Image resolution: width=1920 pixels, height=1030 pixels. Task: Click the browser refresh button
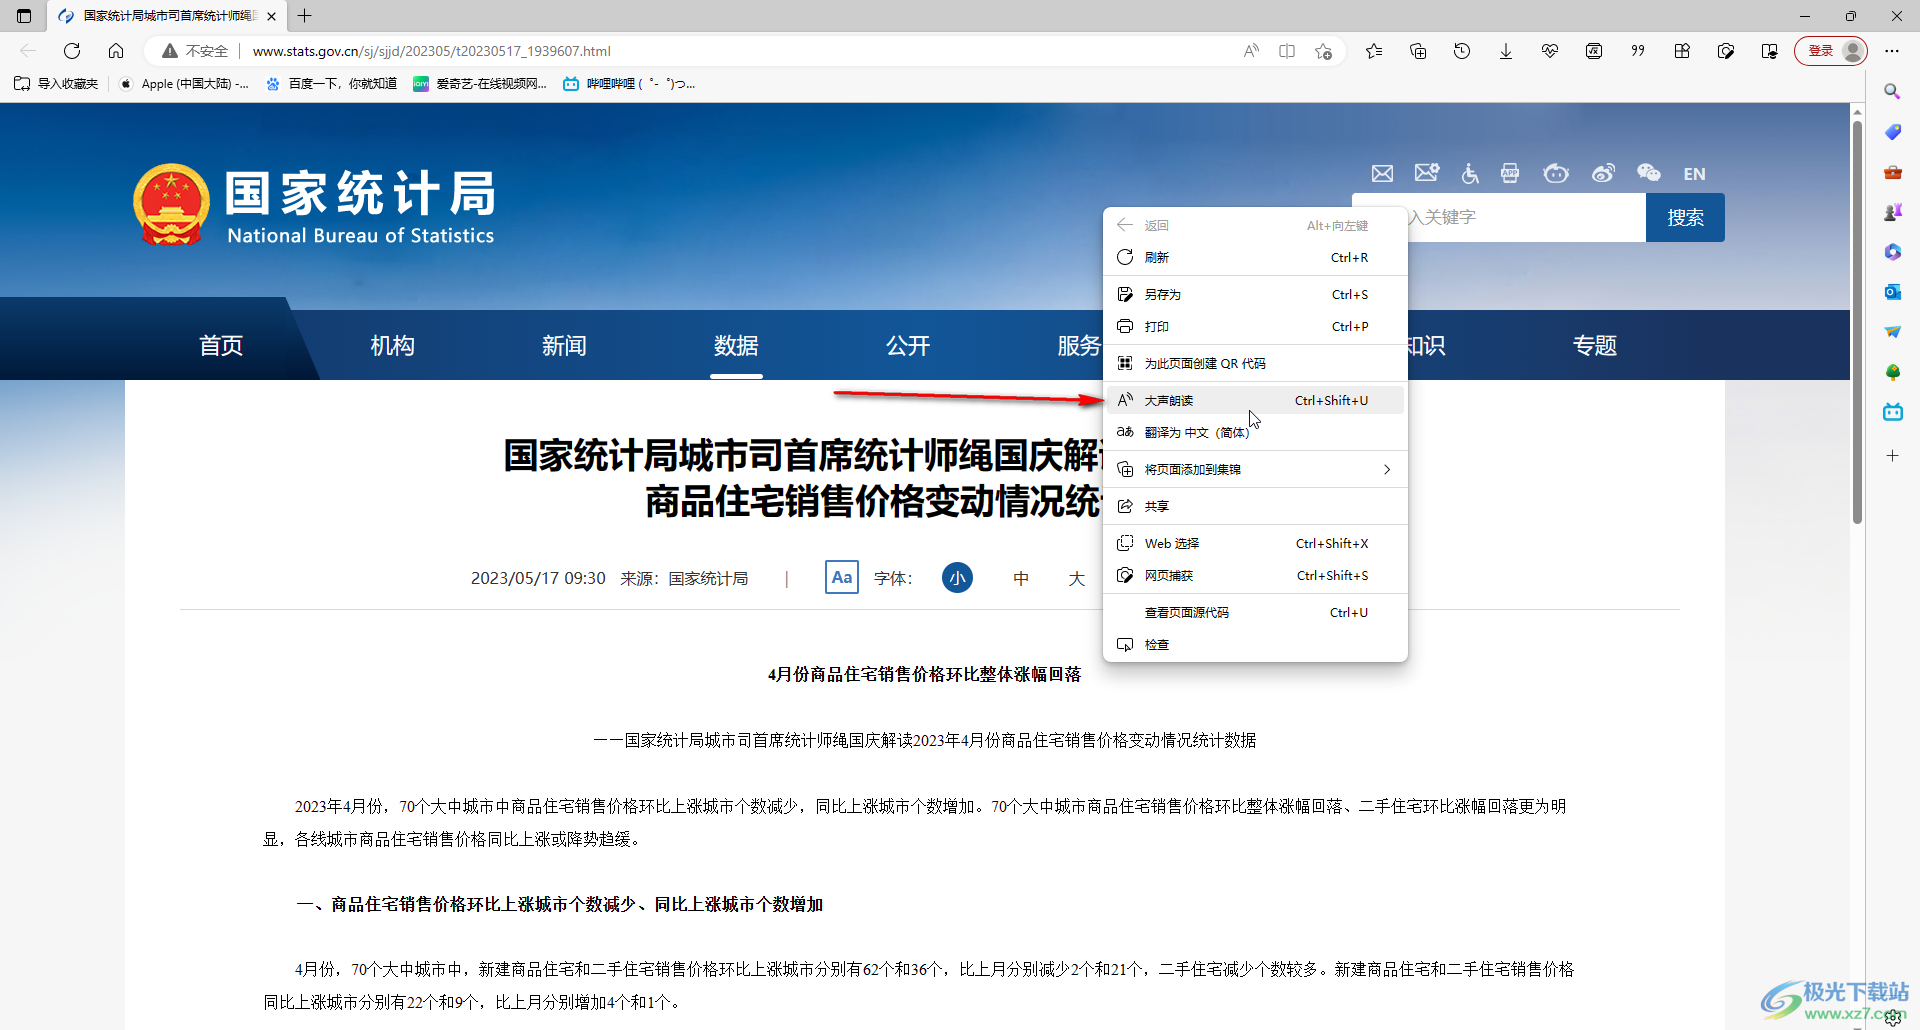coord(72,51)
